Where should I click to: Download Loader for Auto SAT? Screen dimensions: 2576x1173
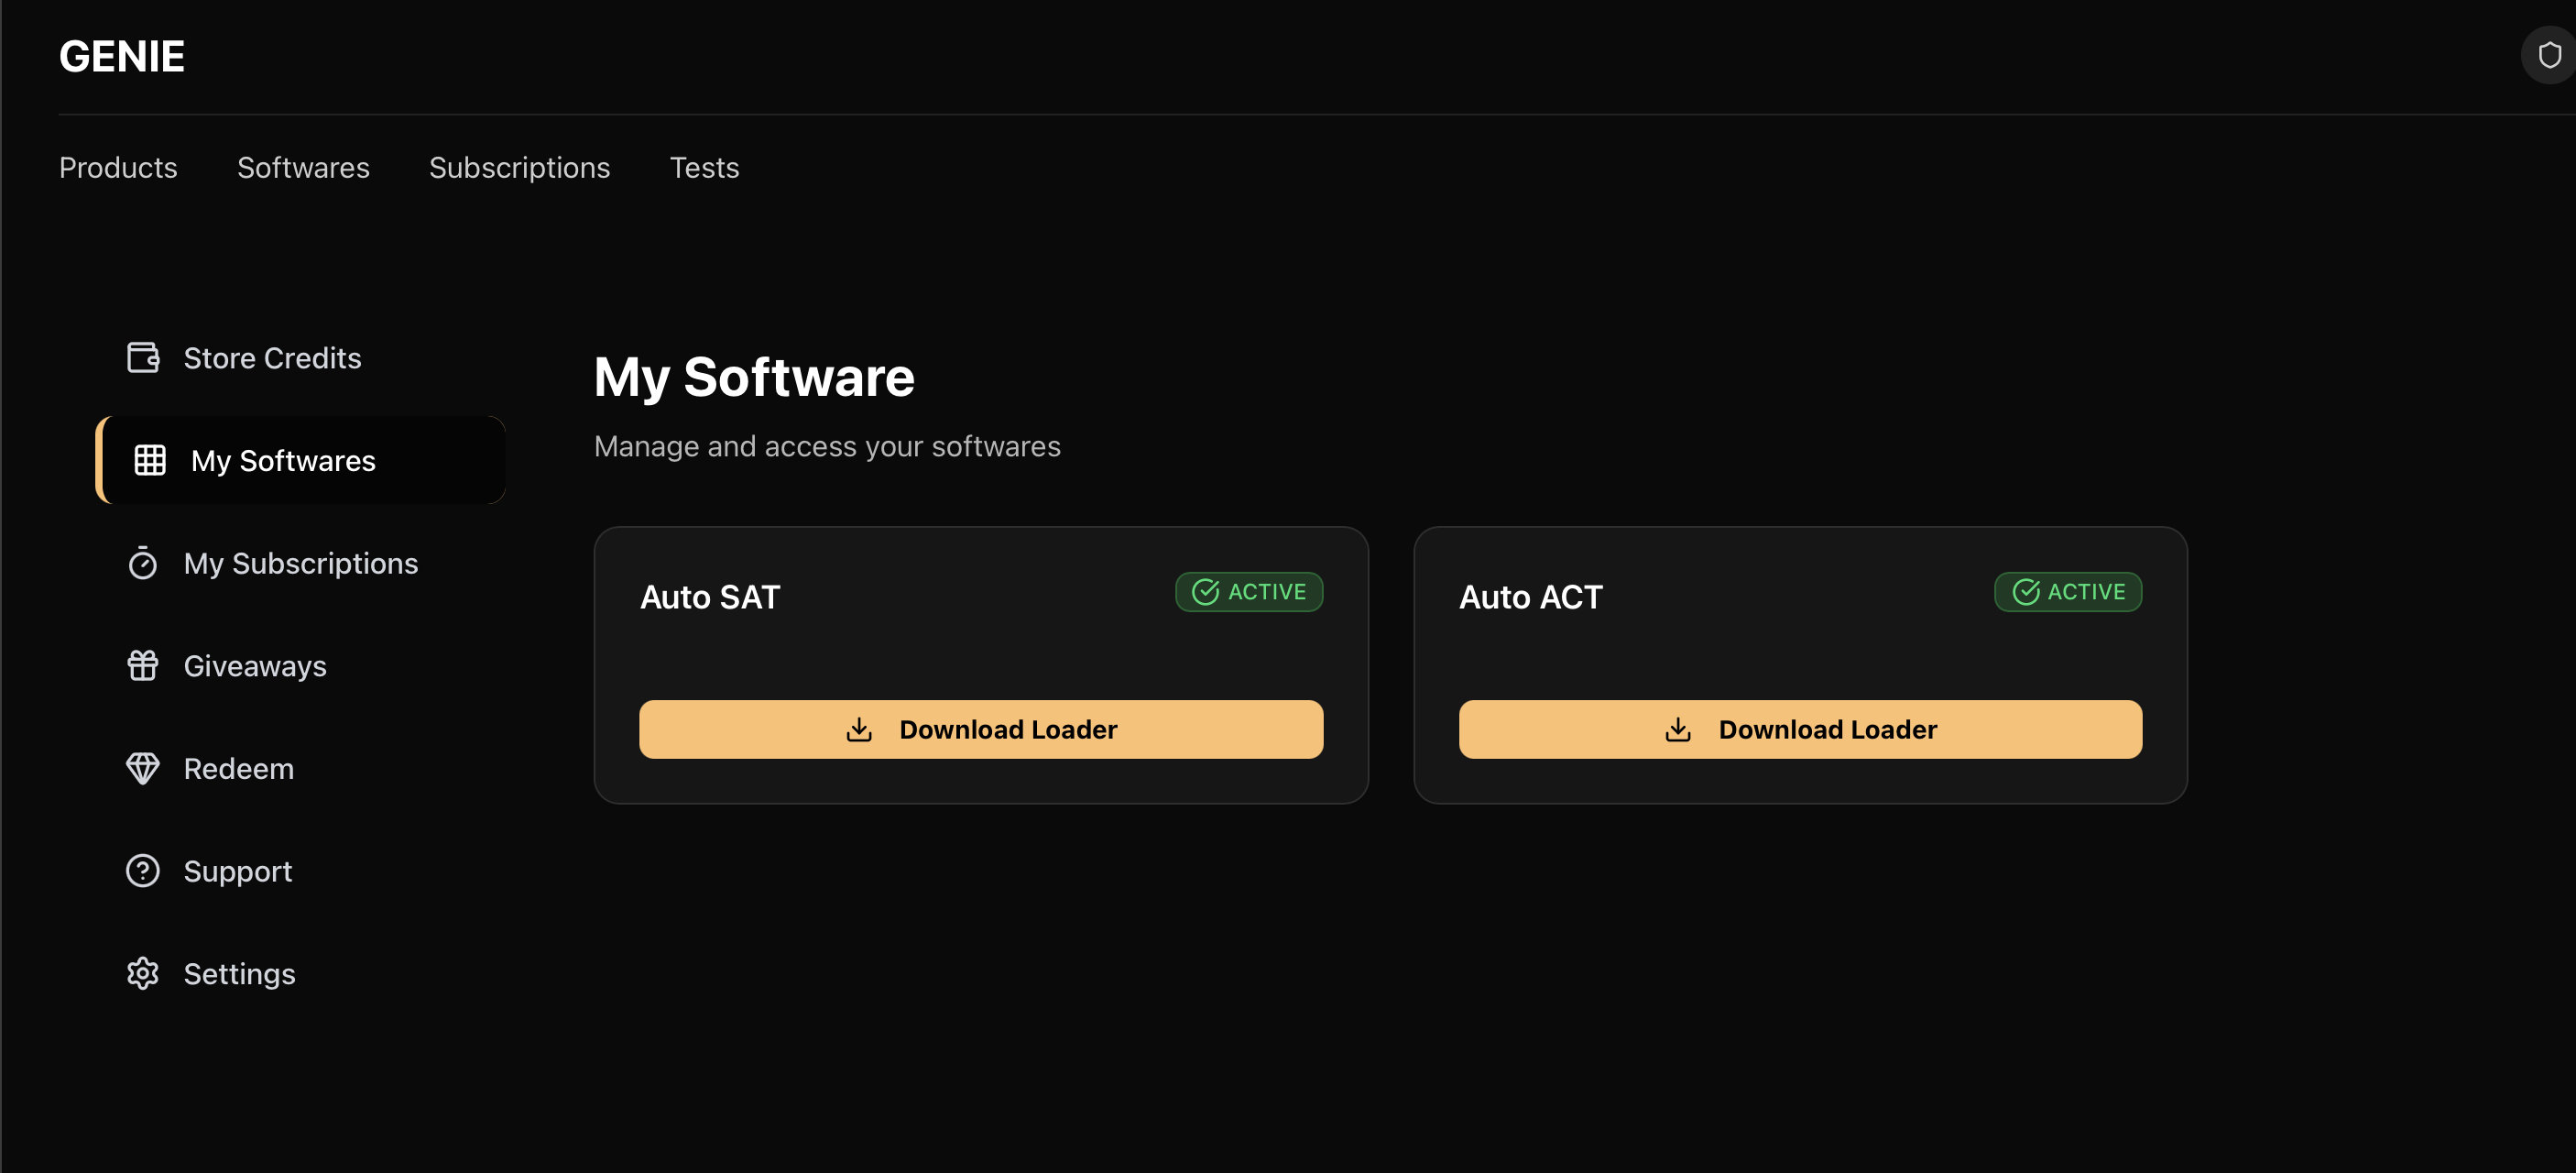pyautogui.click(x=981, y=730)
